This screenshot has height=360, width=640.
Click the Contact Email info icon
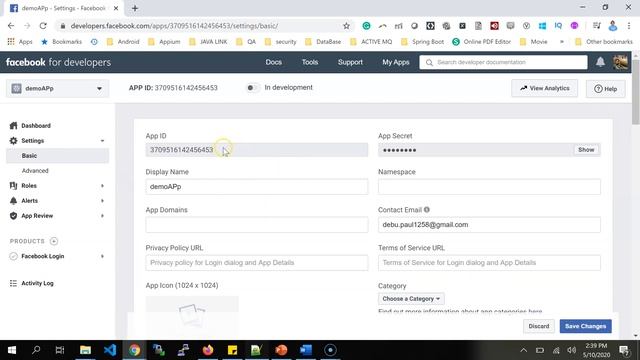click(x=427, y=210)
